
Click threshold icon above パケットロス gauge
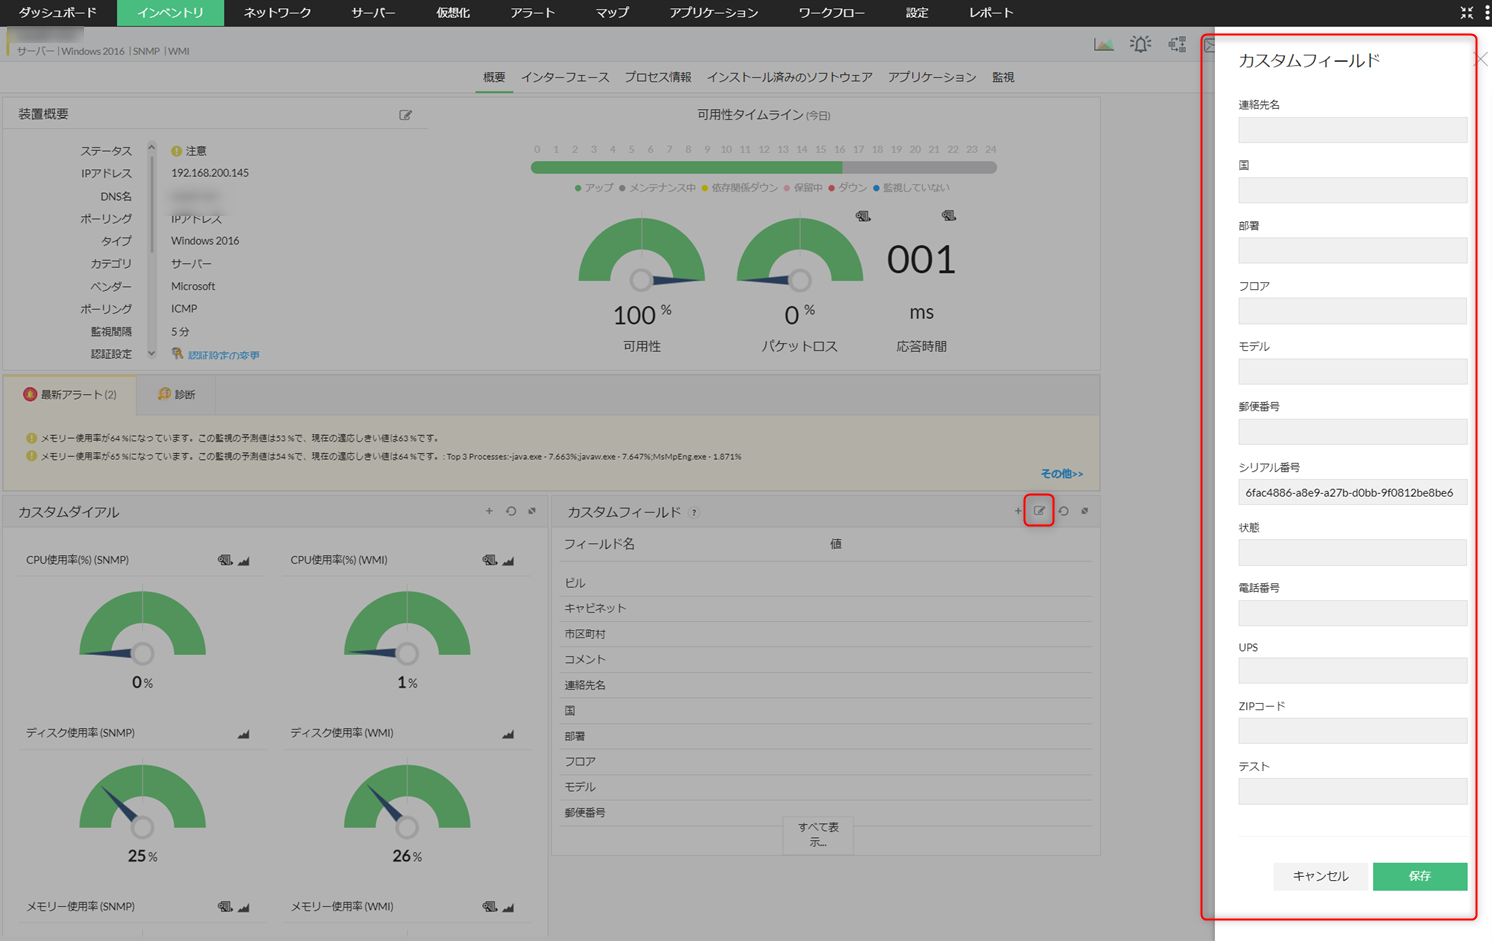(x=863, y=216)
